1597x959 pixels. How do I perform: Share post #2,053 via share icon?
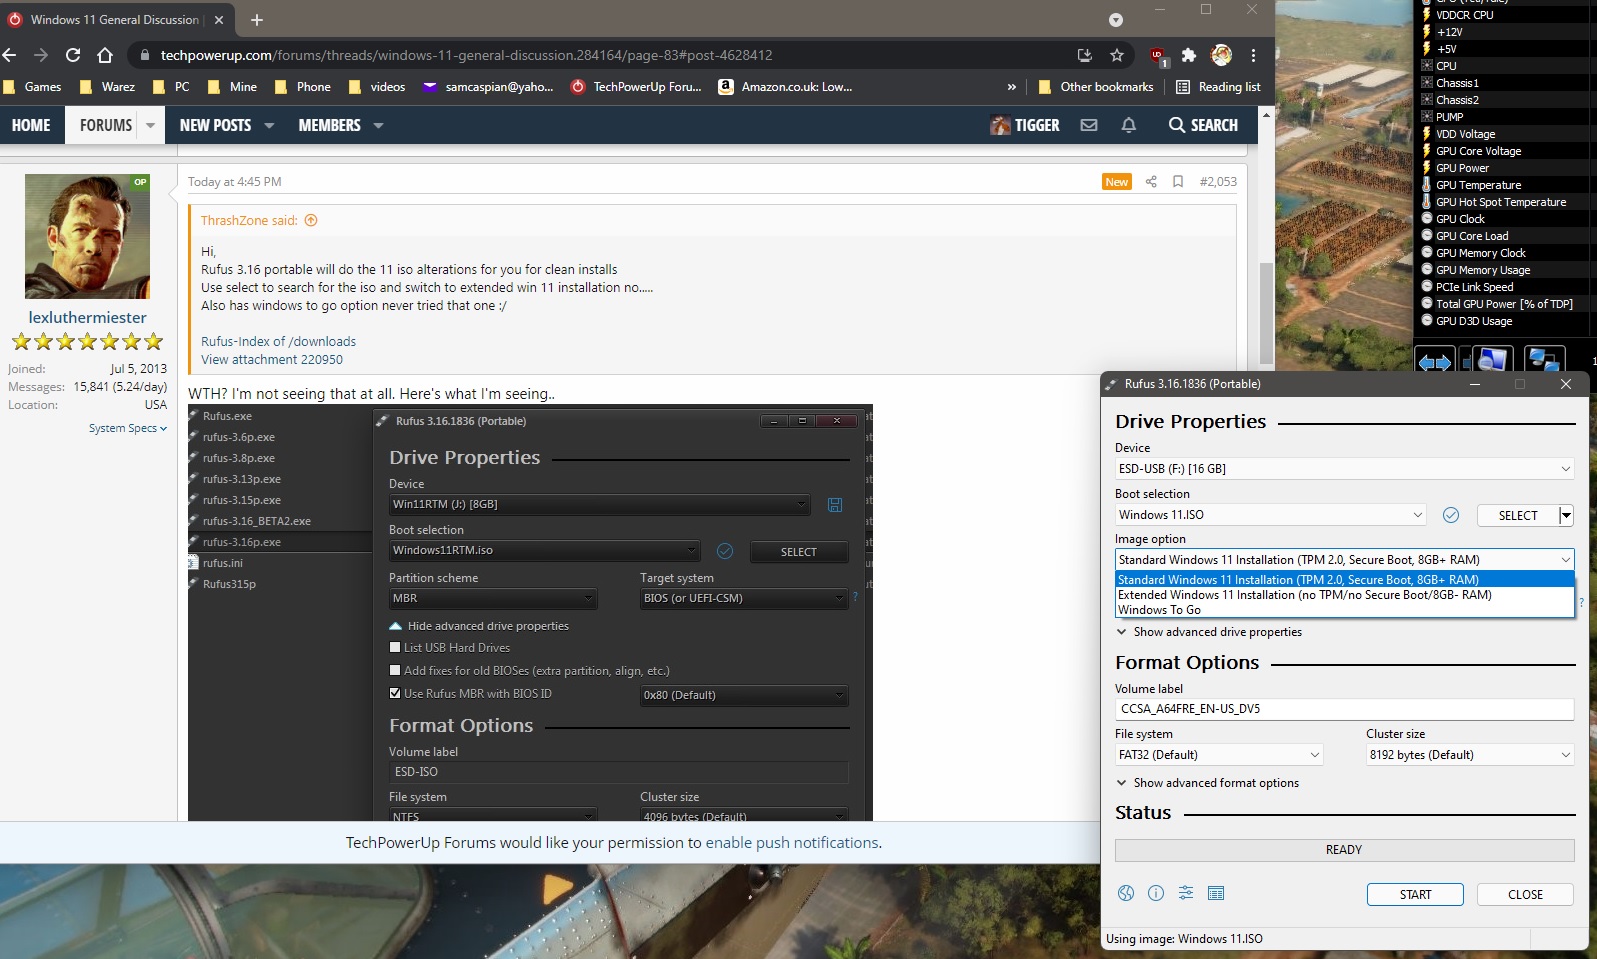point(1151,181)
